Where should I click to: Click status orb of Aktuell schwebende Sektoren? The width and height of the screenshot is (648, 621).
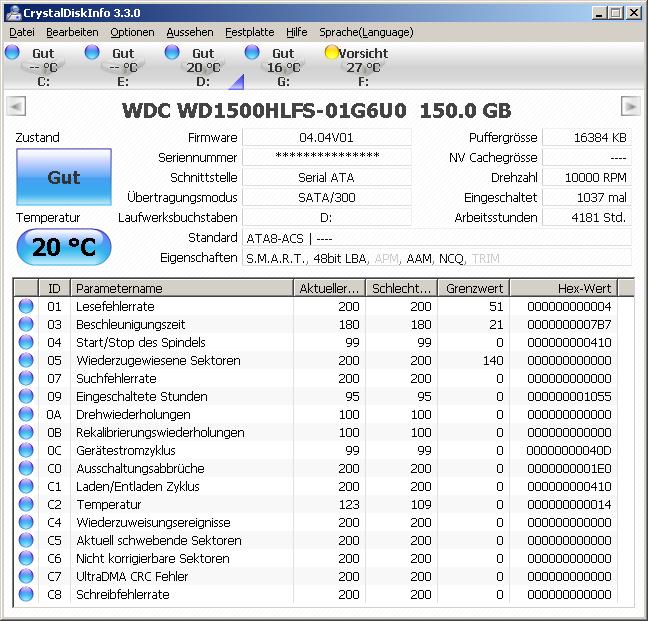click(26, 540)
